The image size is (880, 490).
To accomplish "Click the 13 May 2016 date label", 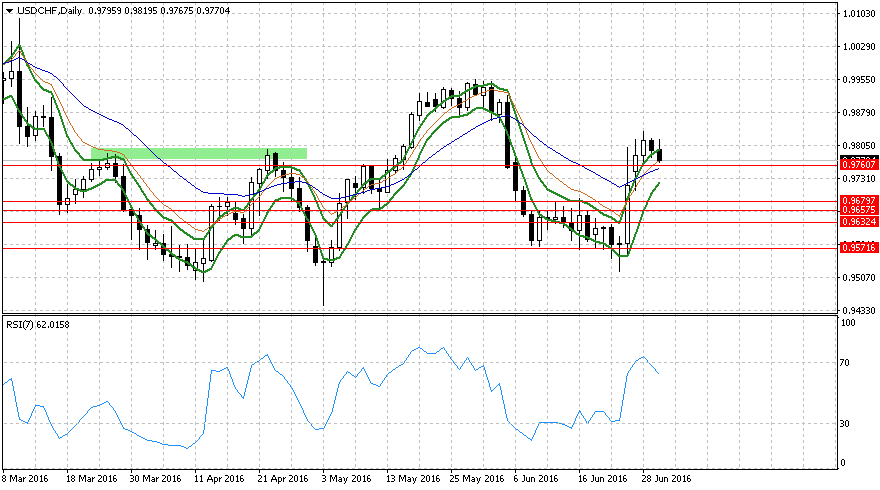I will pos(413,479).
